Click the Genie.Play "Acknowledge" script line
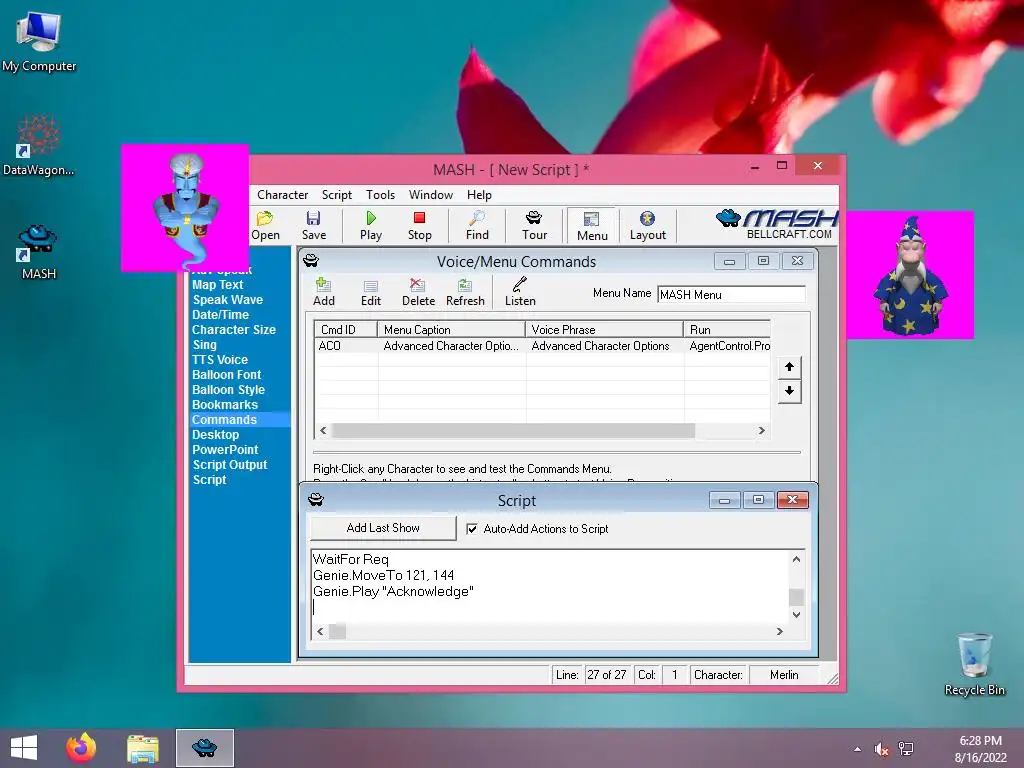The image size is (1024, 768). [393, 592]
